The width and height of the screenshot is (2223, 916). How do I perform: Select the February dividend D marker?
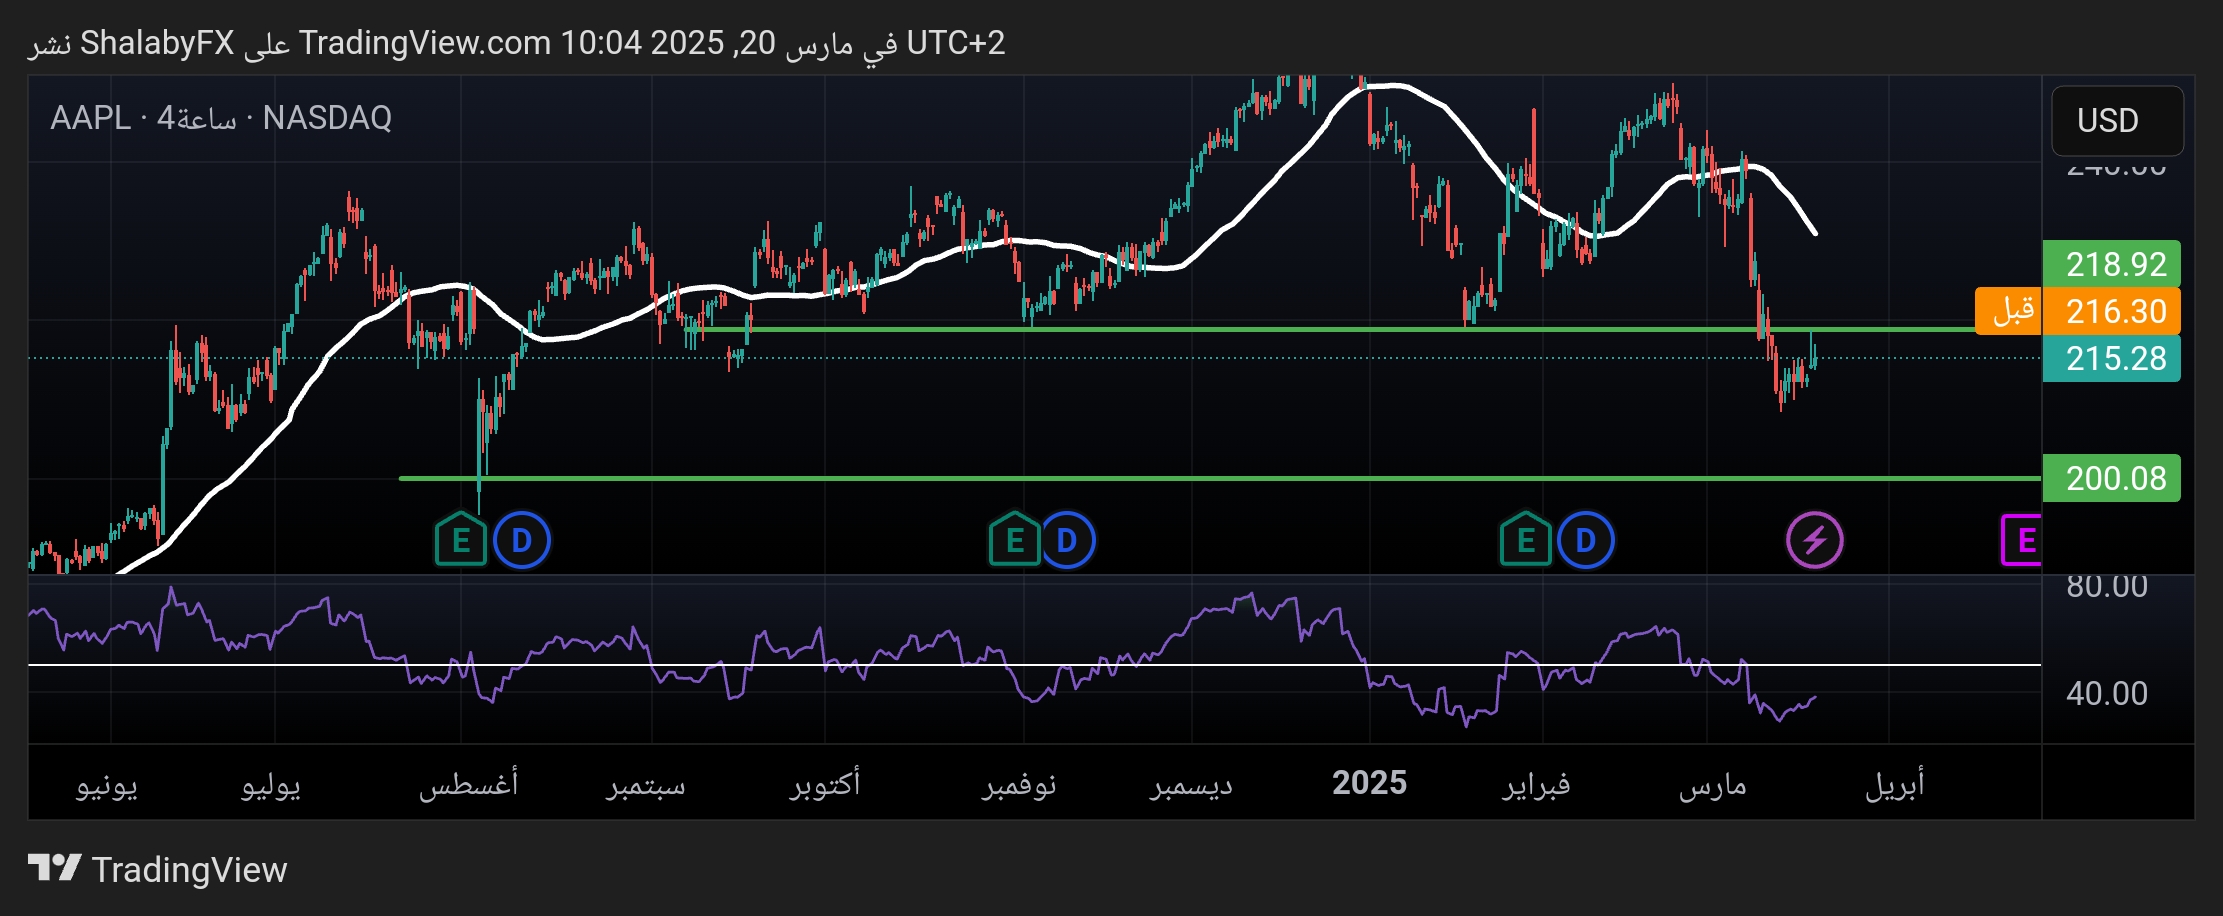tap(1586, 540)
